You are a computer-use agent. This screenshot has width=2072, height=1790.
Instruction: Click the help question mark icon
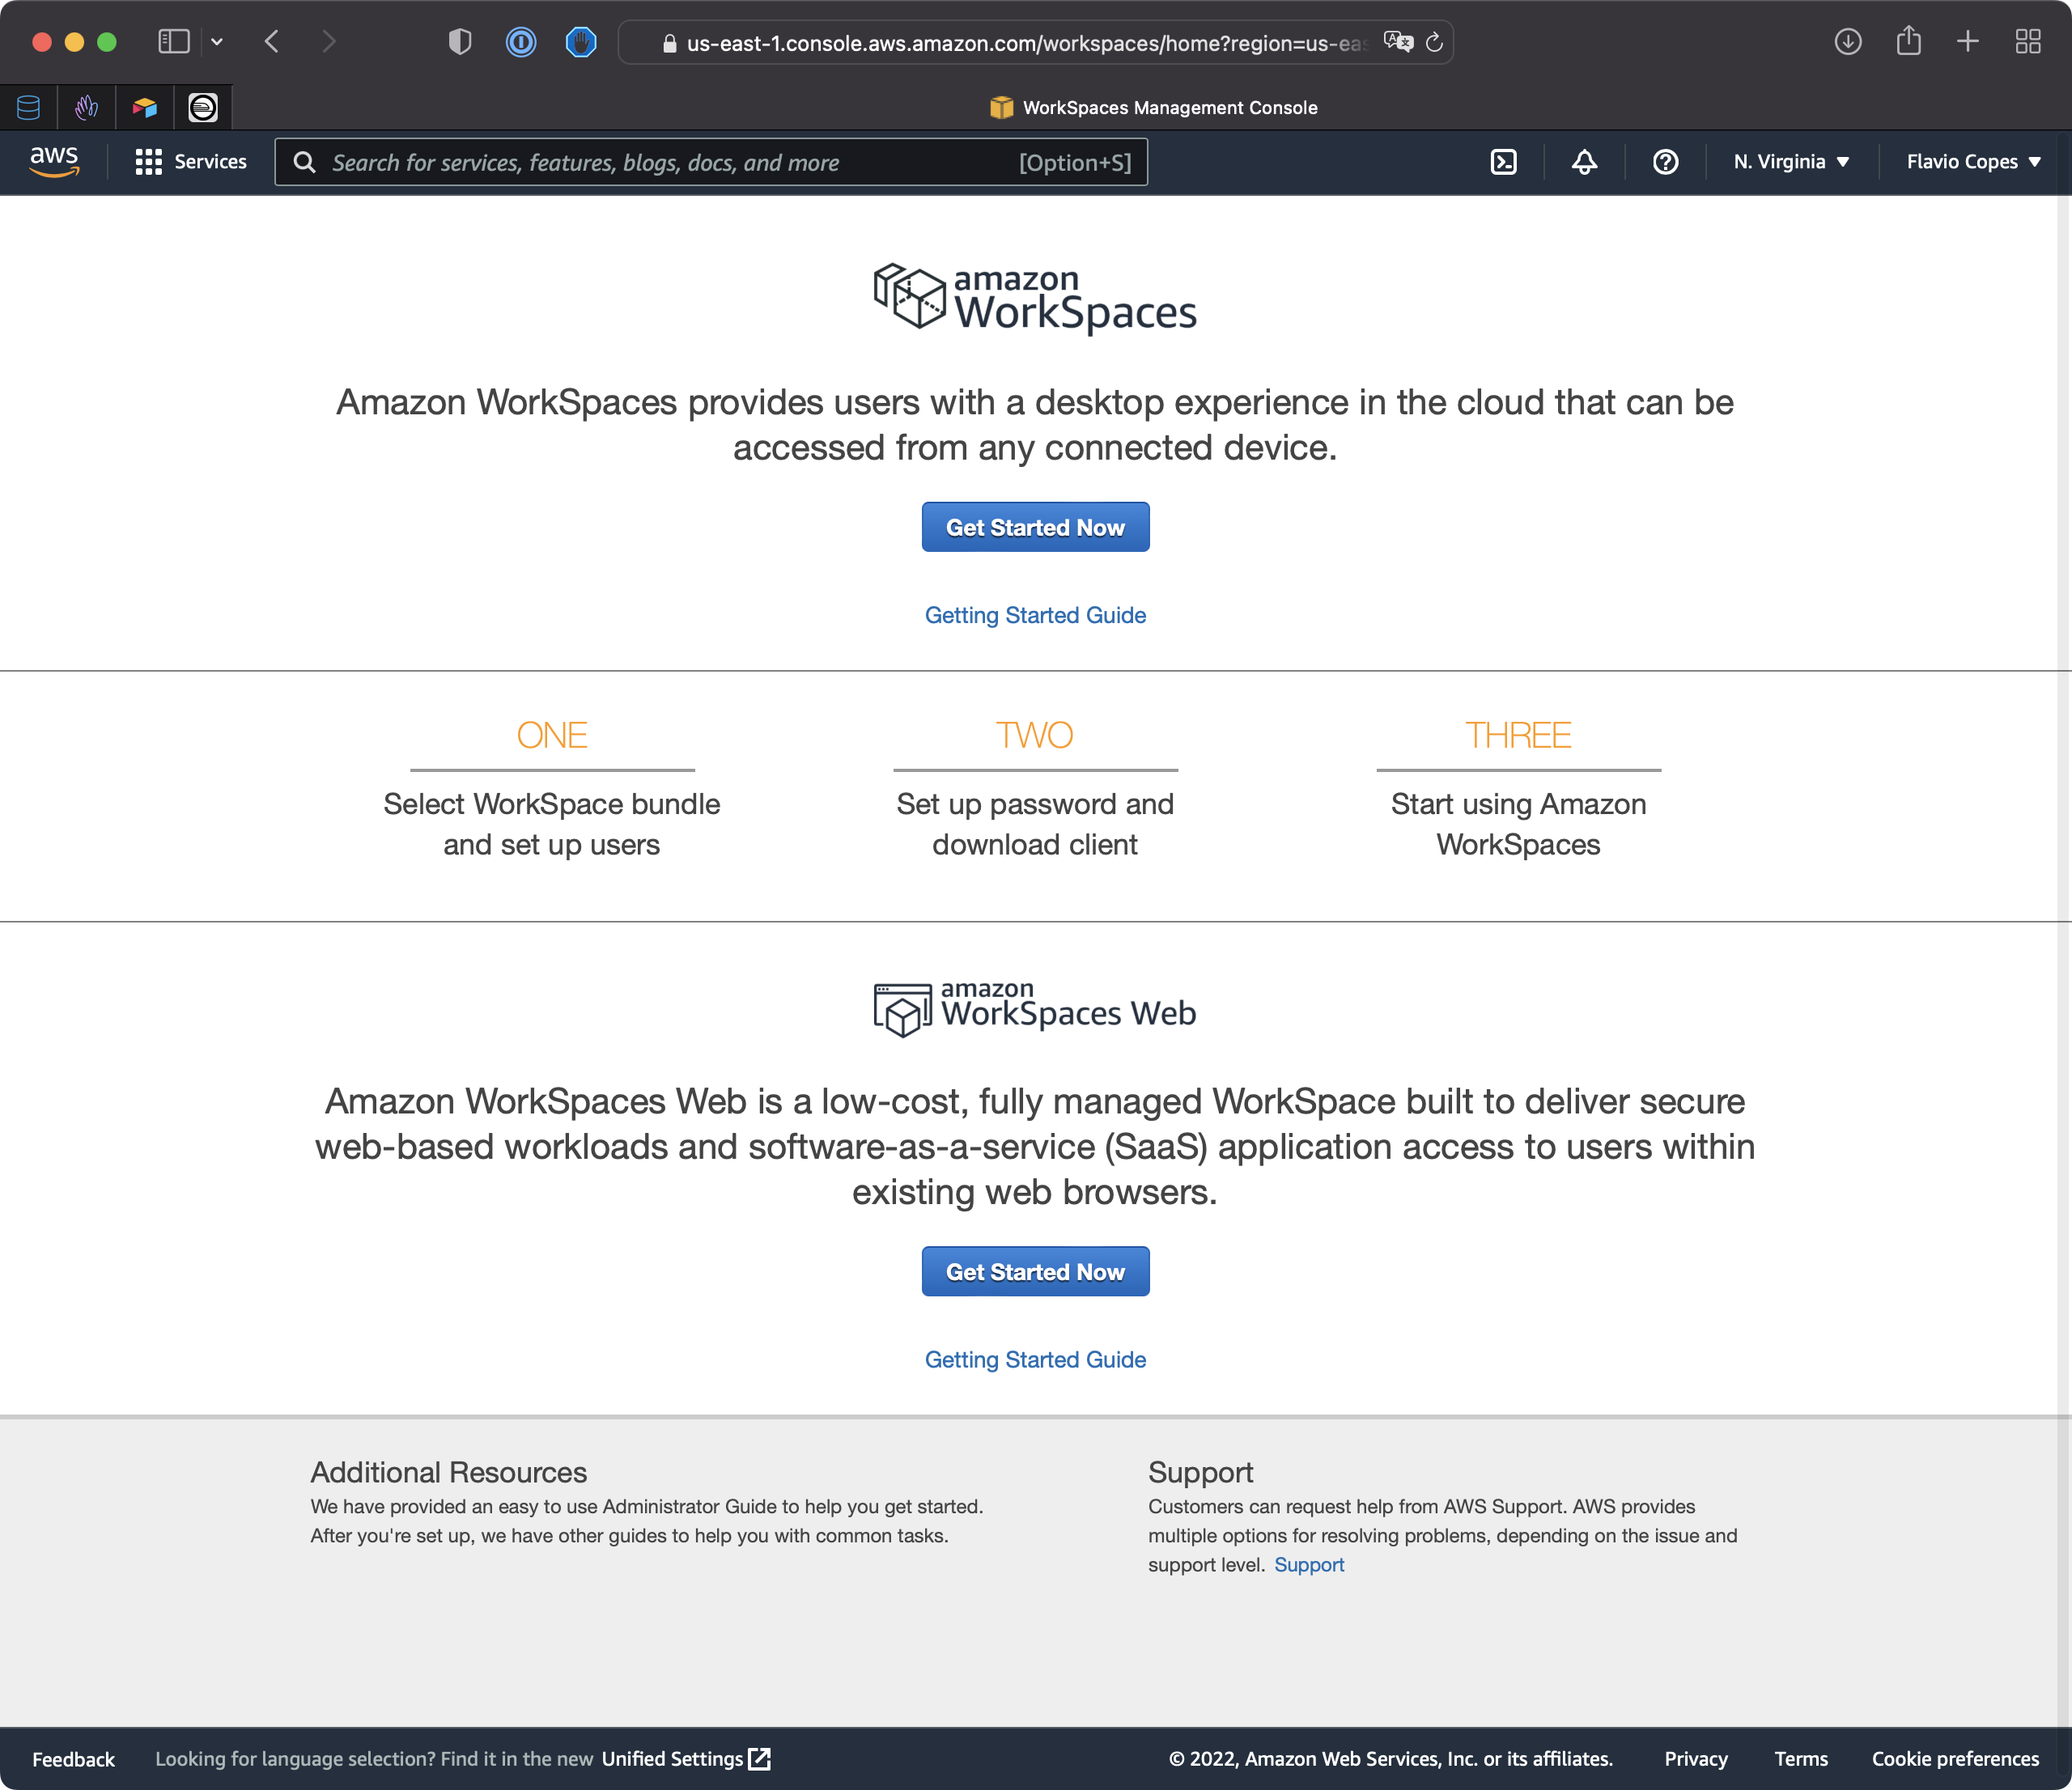pos(1665,162)
